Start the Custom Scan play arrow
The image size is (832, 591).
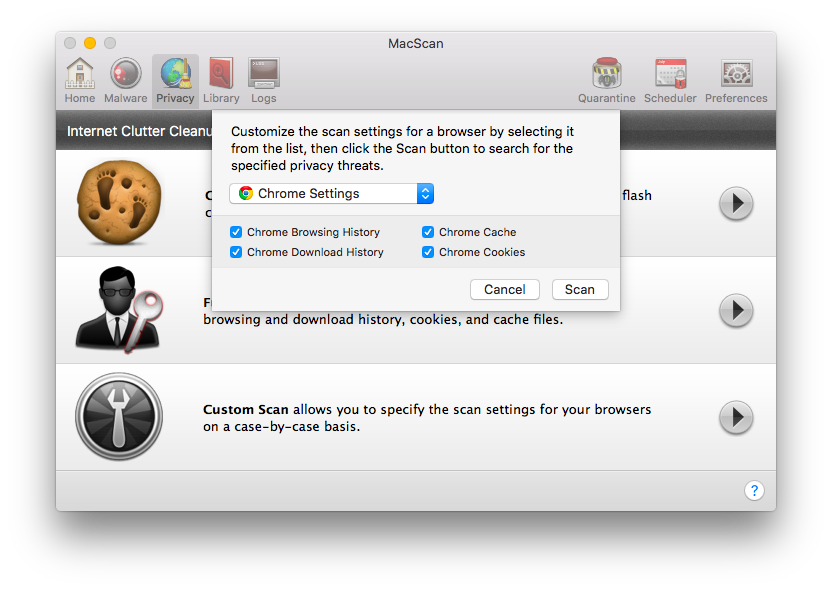[736, 418]
